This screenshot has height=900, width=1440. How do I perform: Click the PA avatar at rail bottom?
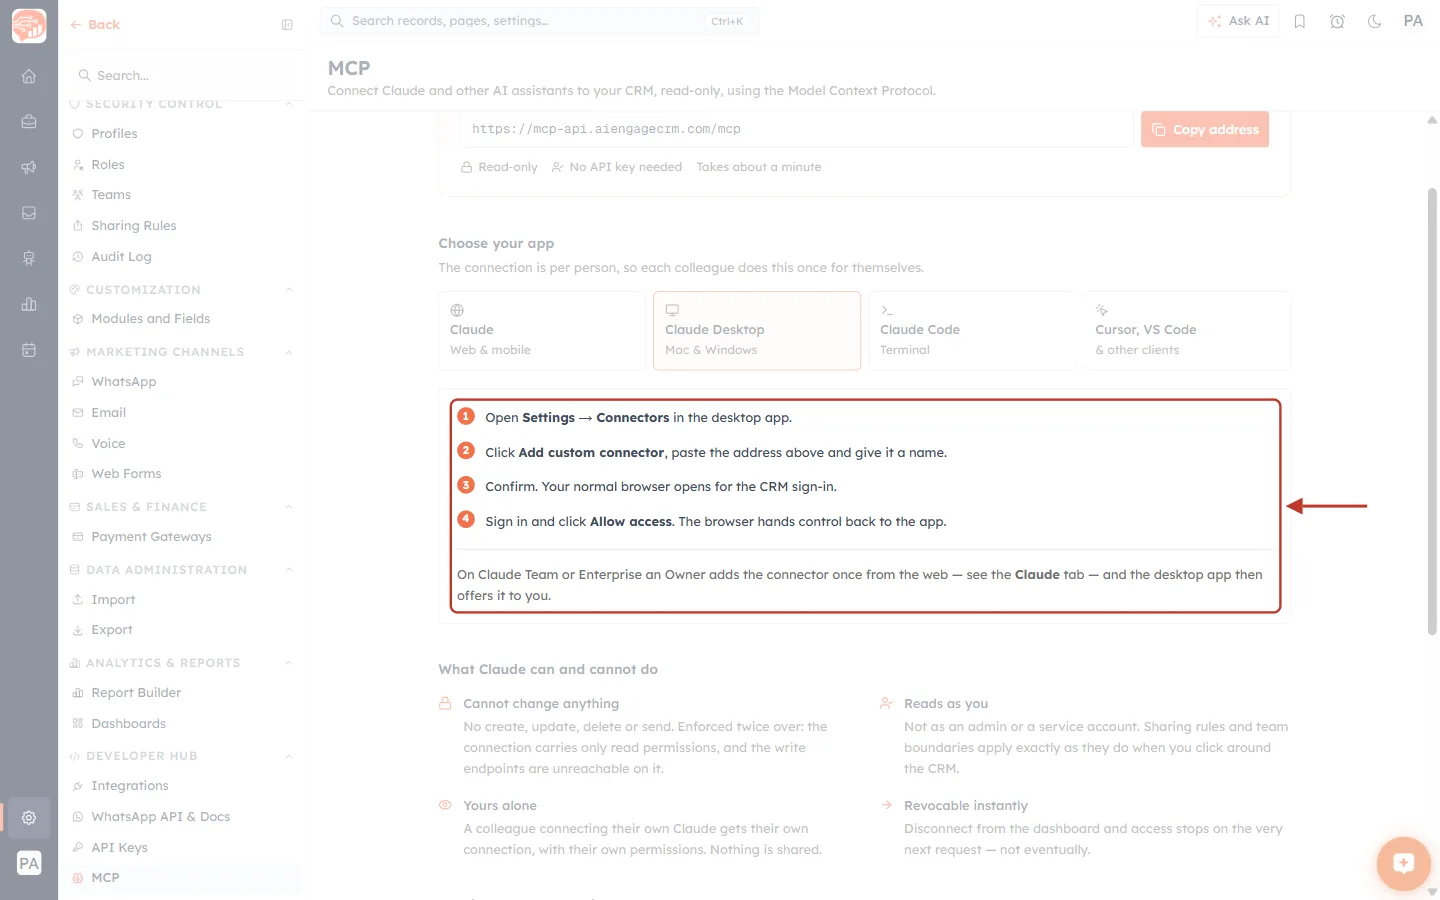29,863
